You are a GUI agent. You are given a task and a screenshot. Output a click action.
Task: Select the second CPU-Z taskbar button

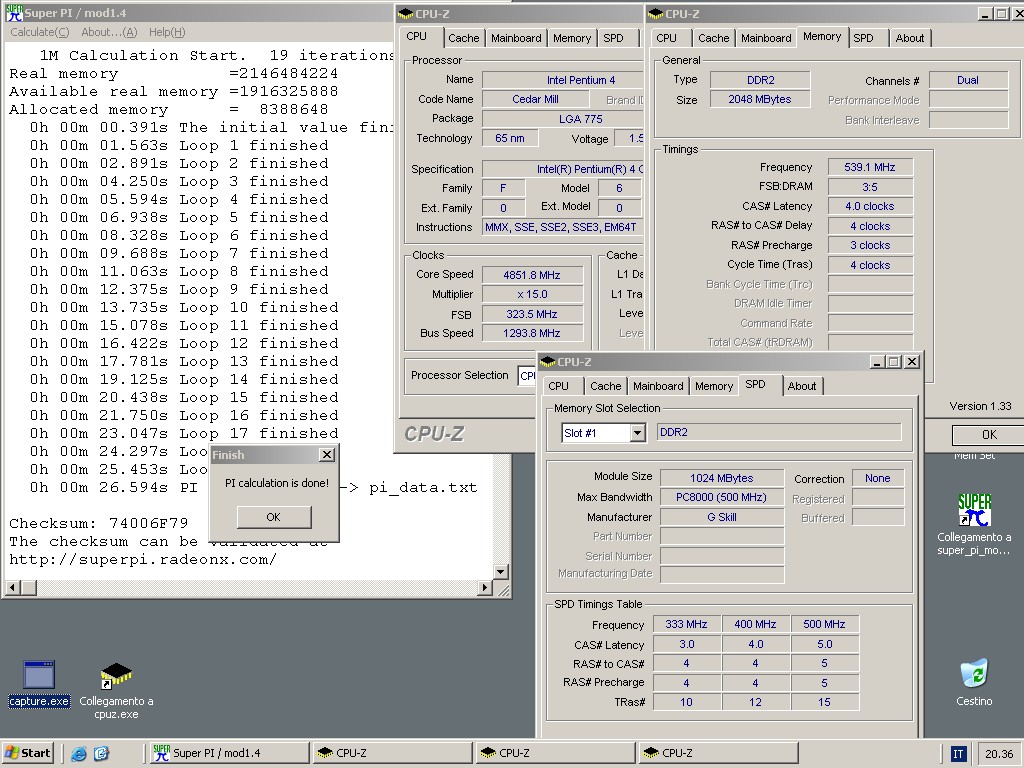[x=554, y=753]
